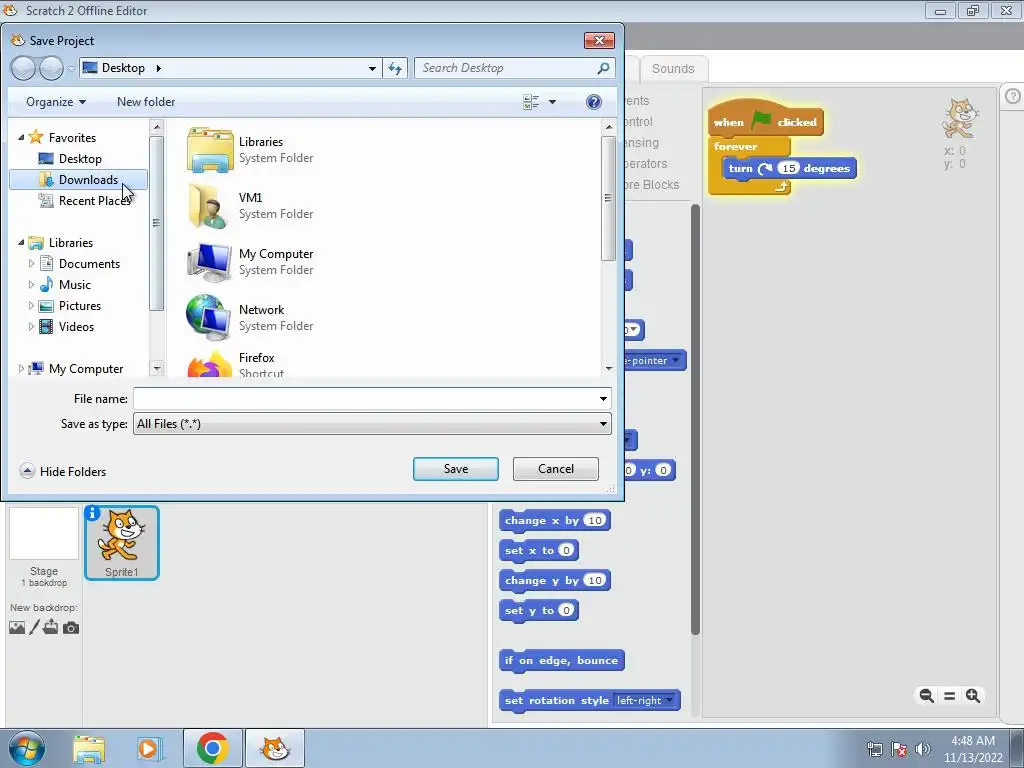Paint new backdrop with brush icon

[x=35, y=628]
